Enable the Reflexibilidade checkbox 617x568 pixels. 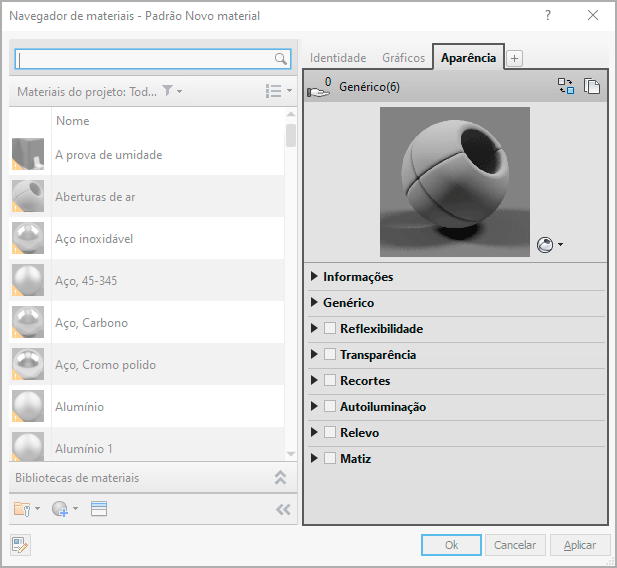click(330, 328)
